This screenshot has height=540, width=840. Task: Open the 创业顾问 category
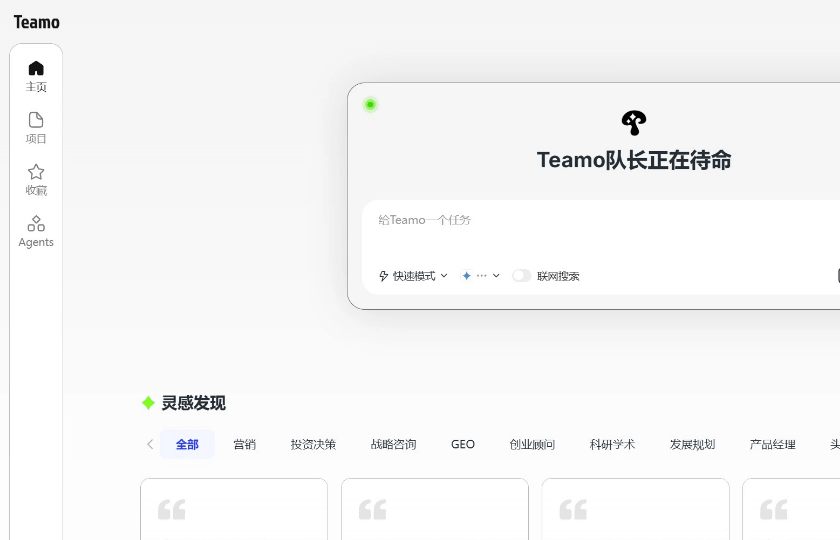click(532, 444)
